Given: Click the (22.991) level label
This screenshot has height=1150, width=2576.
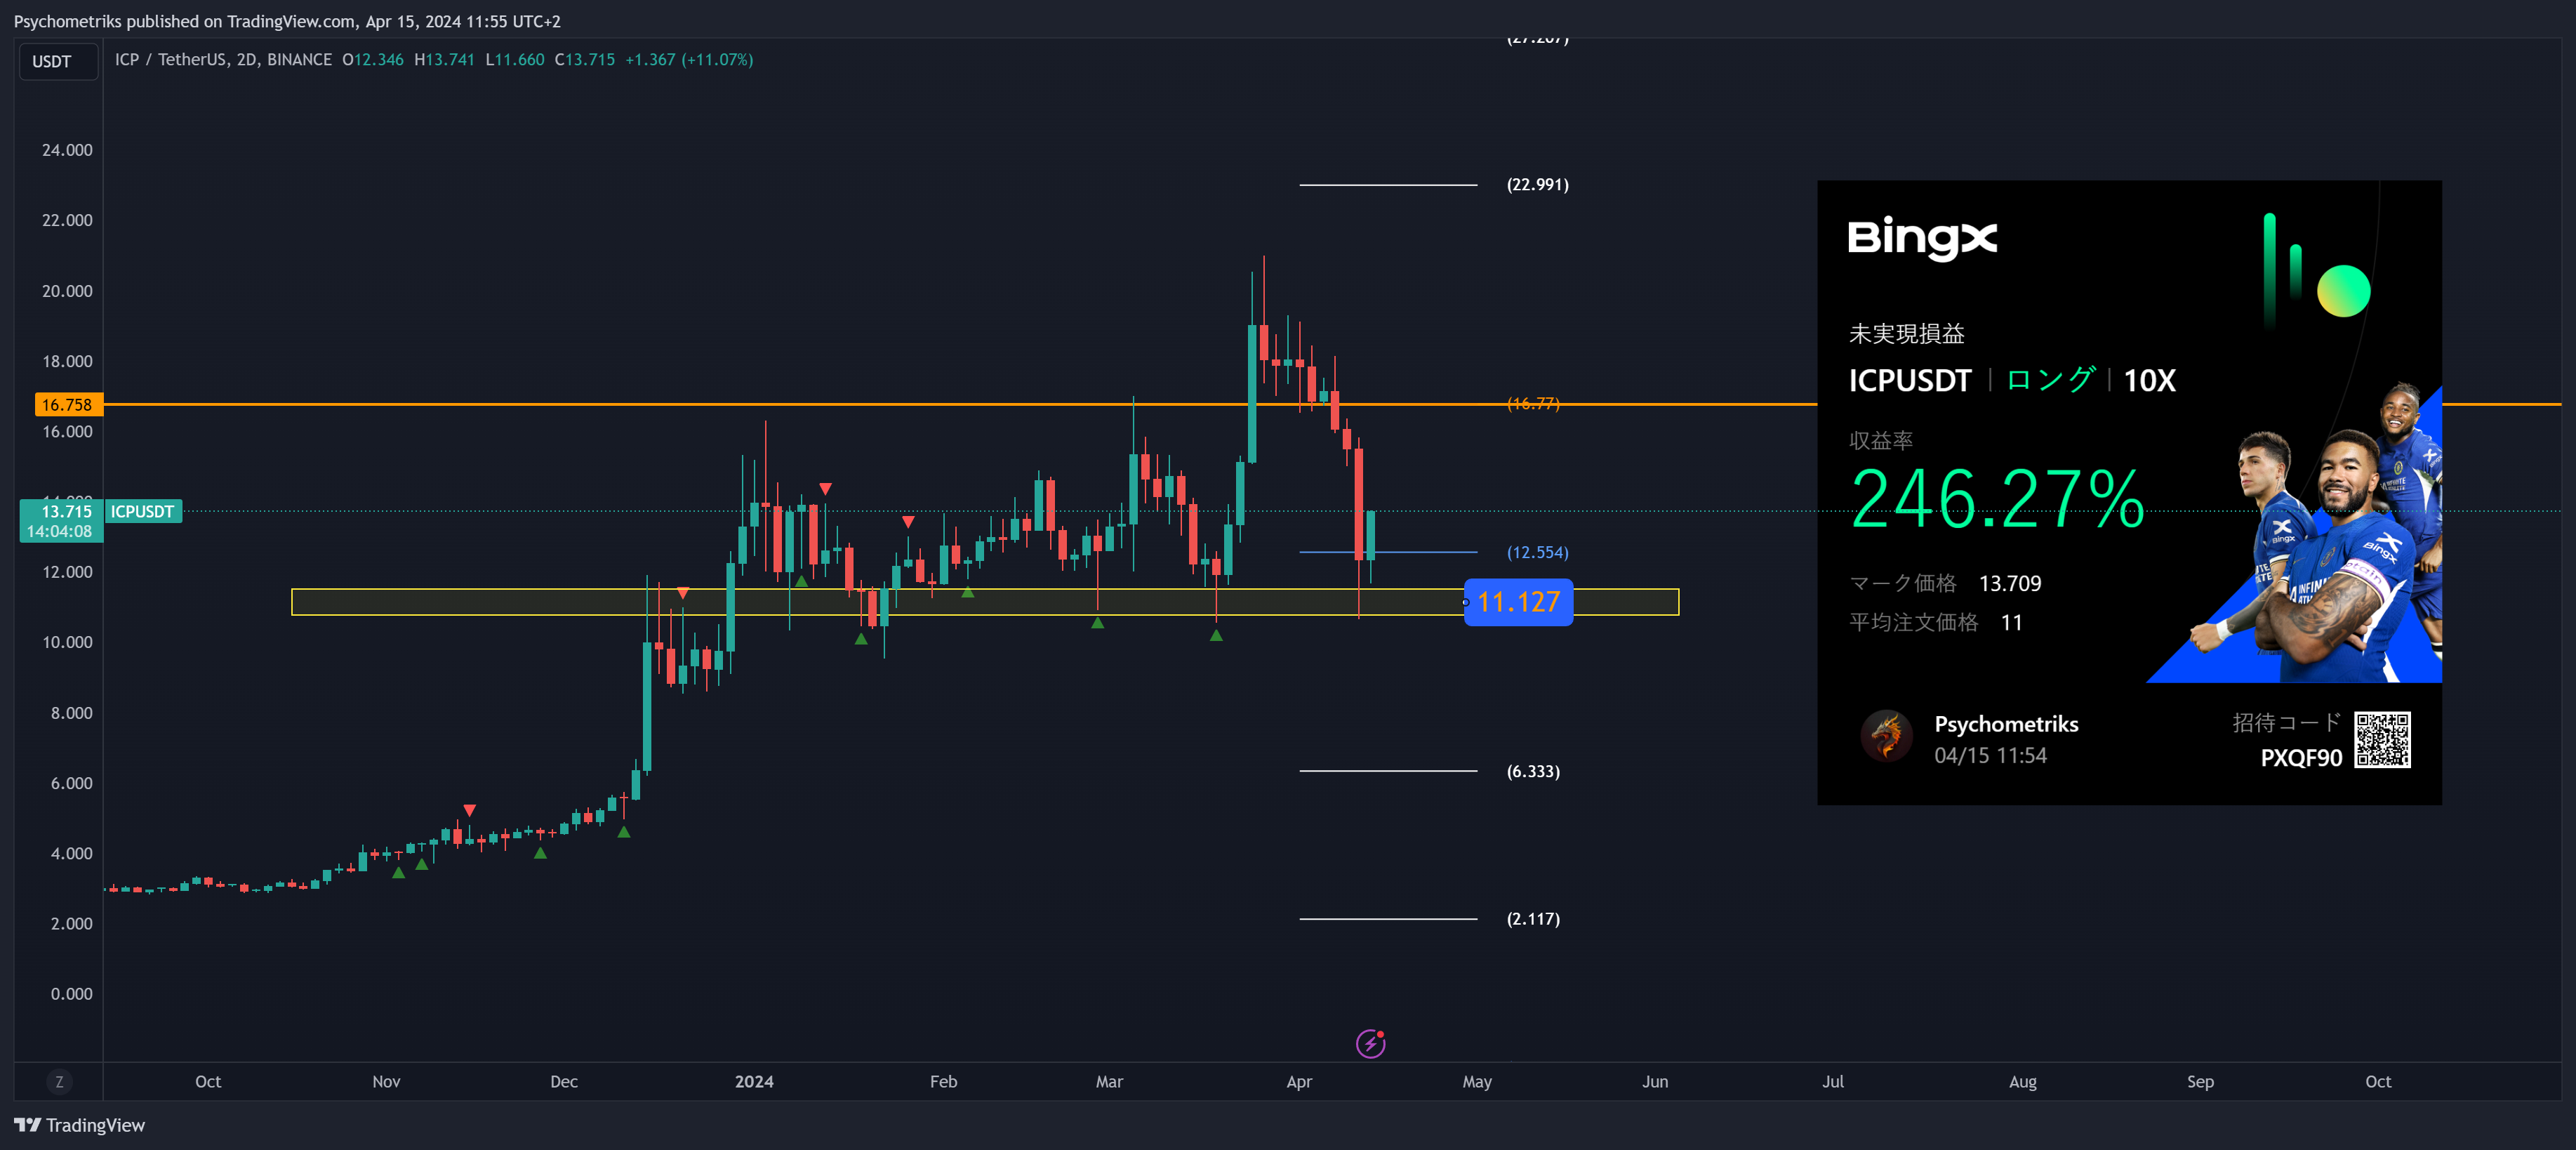Looking at the screenshot, I should [1537, 184].
